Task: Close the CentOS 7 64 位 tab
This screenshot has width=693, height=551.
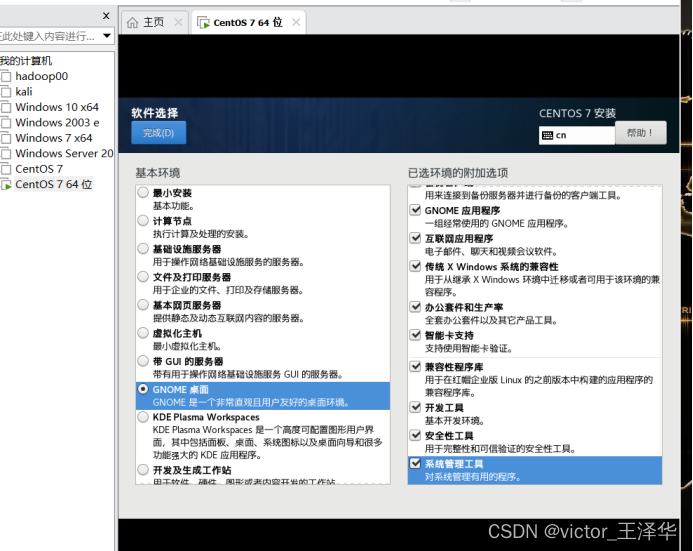Action: tap(296, 22)
